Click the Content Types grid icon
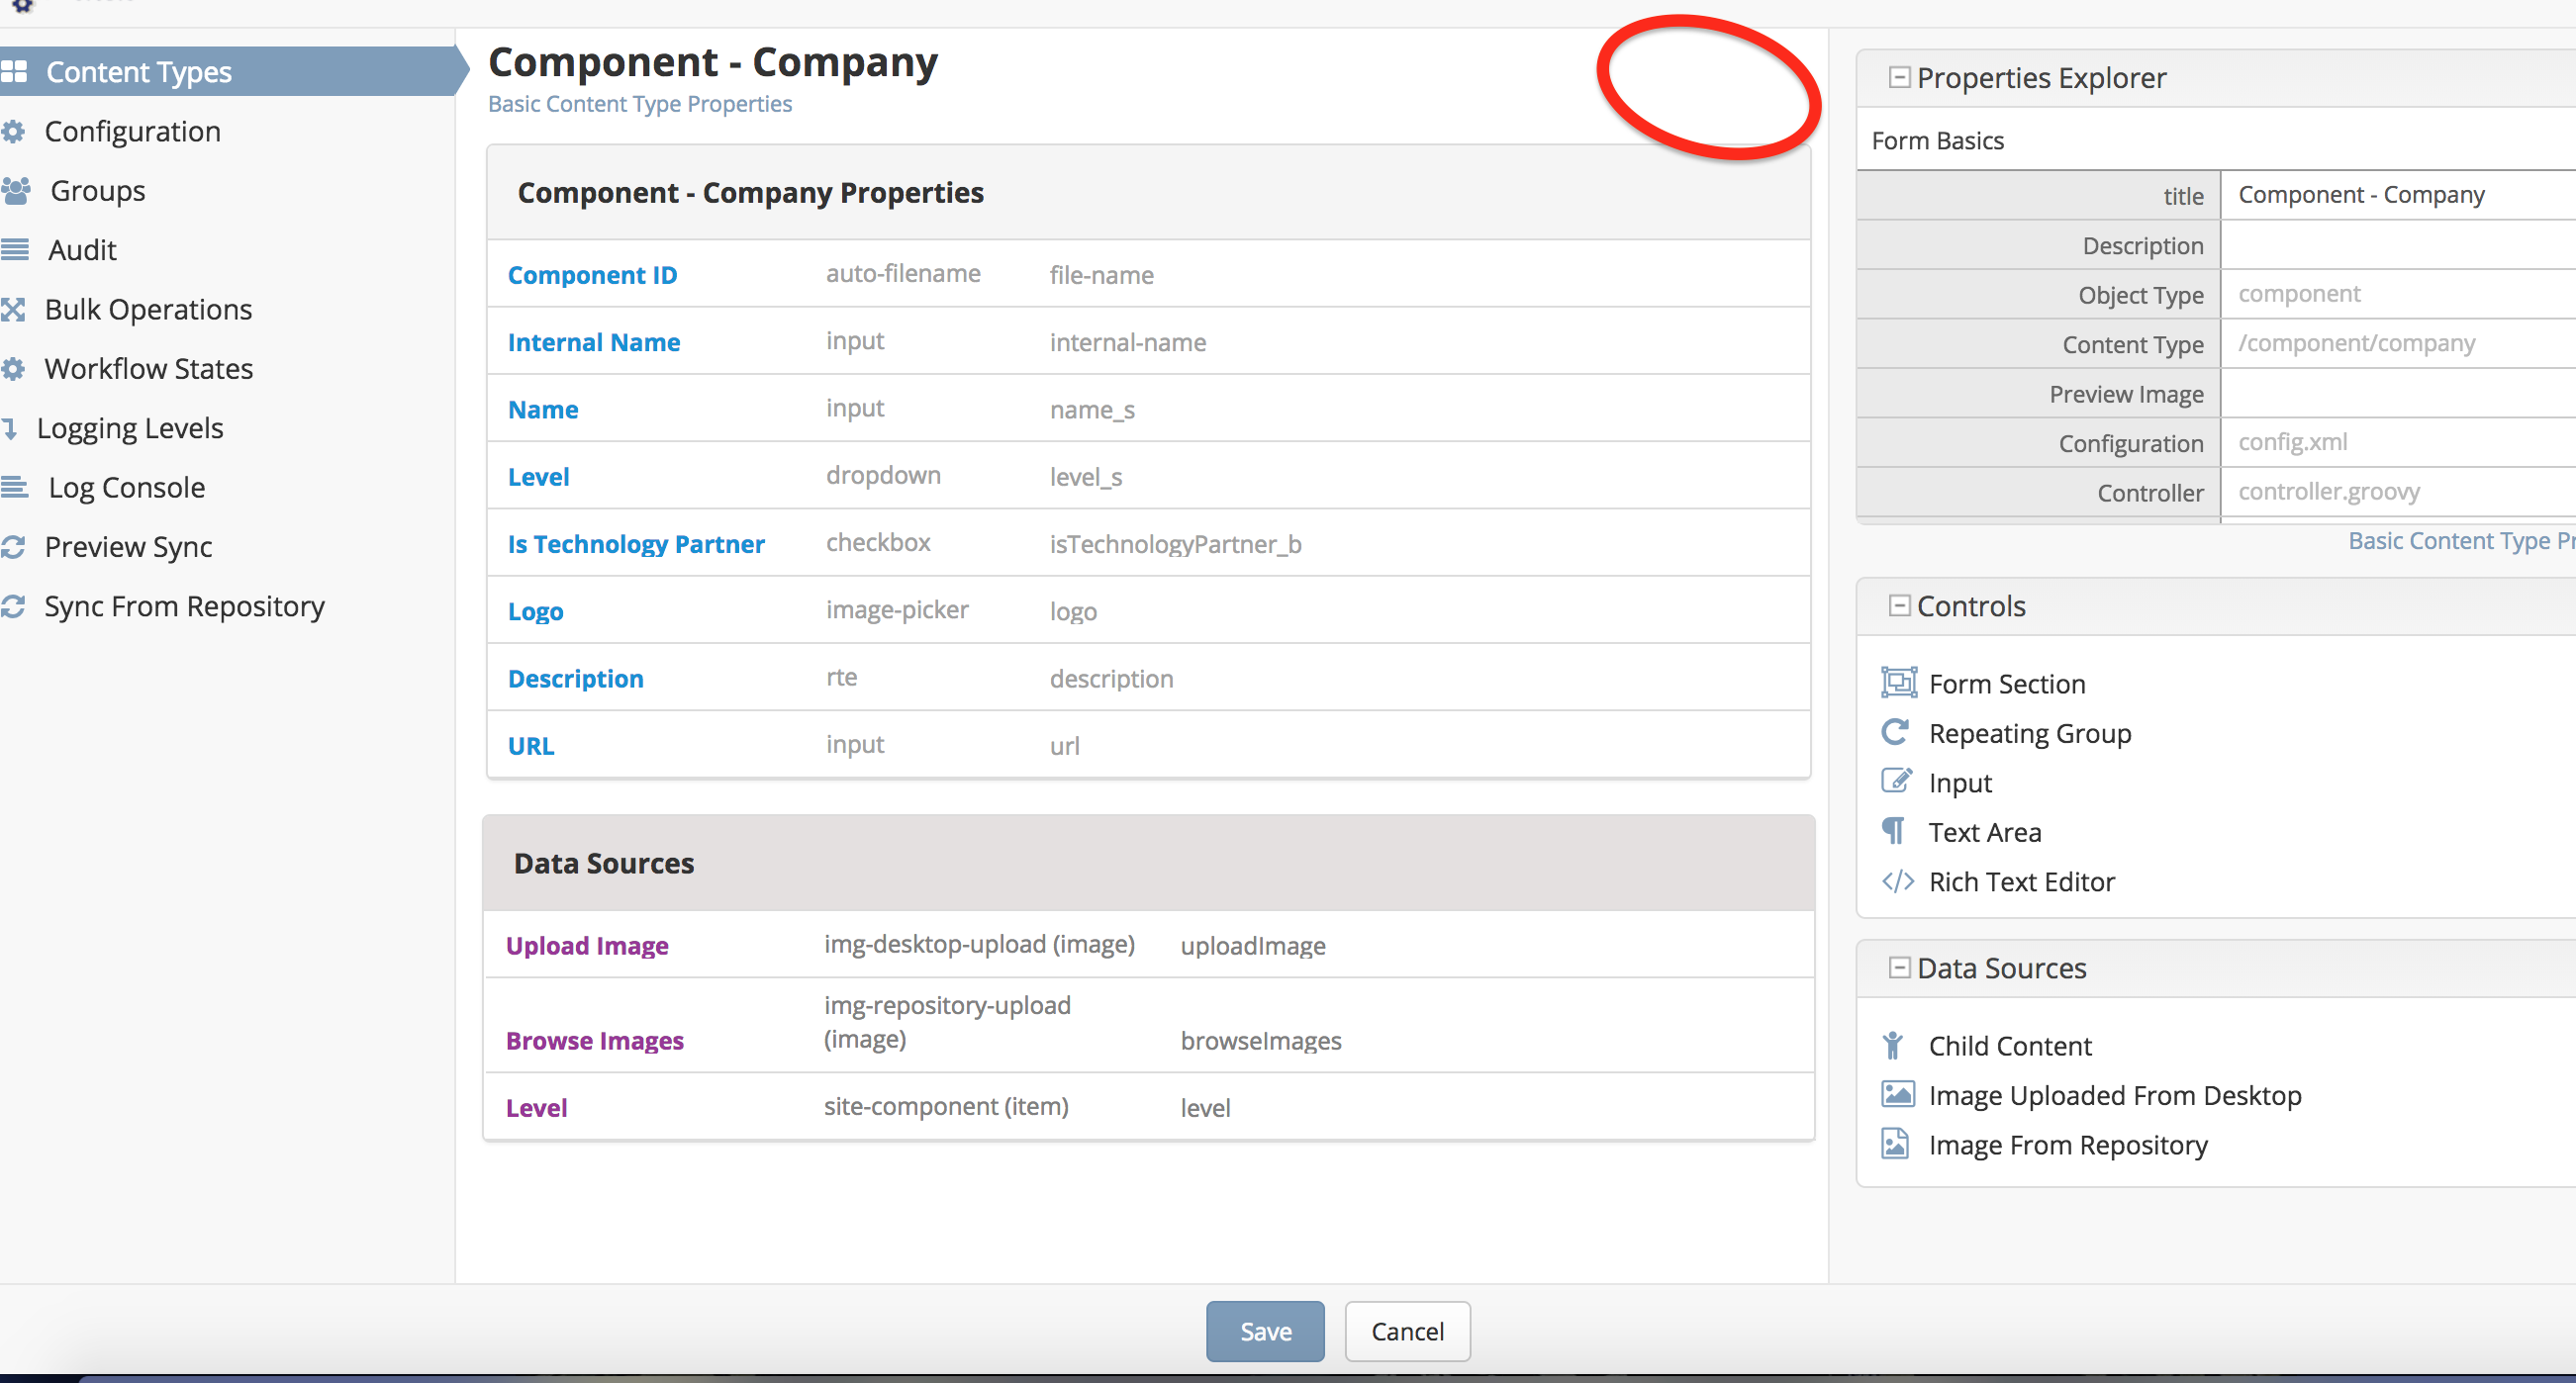 [x=13, y=71]
